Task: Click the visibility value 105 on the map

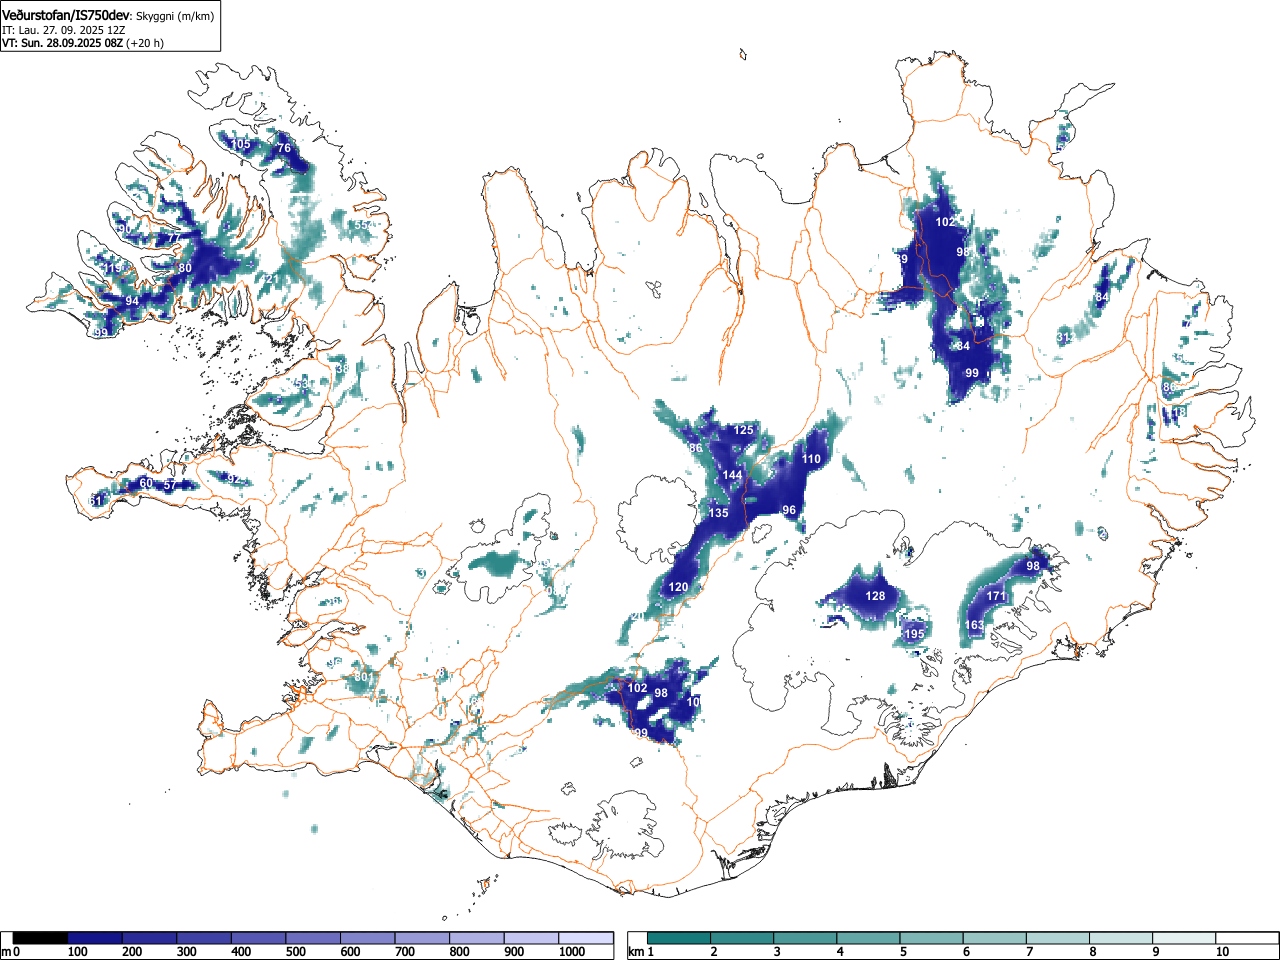Action: tap(240, 144)
